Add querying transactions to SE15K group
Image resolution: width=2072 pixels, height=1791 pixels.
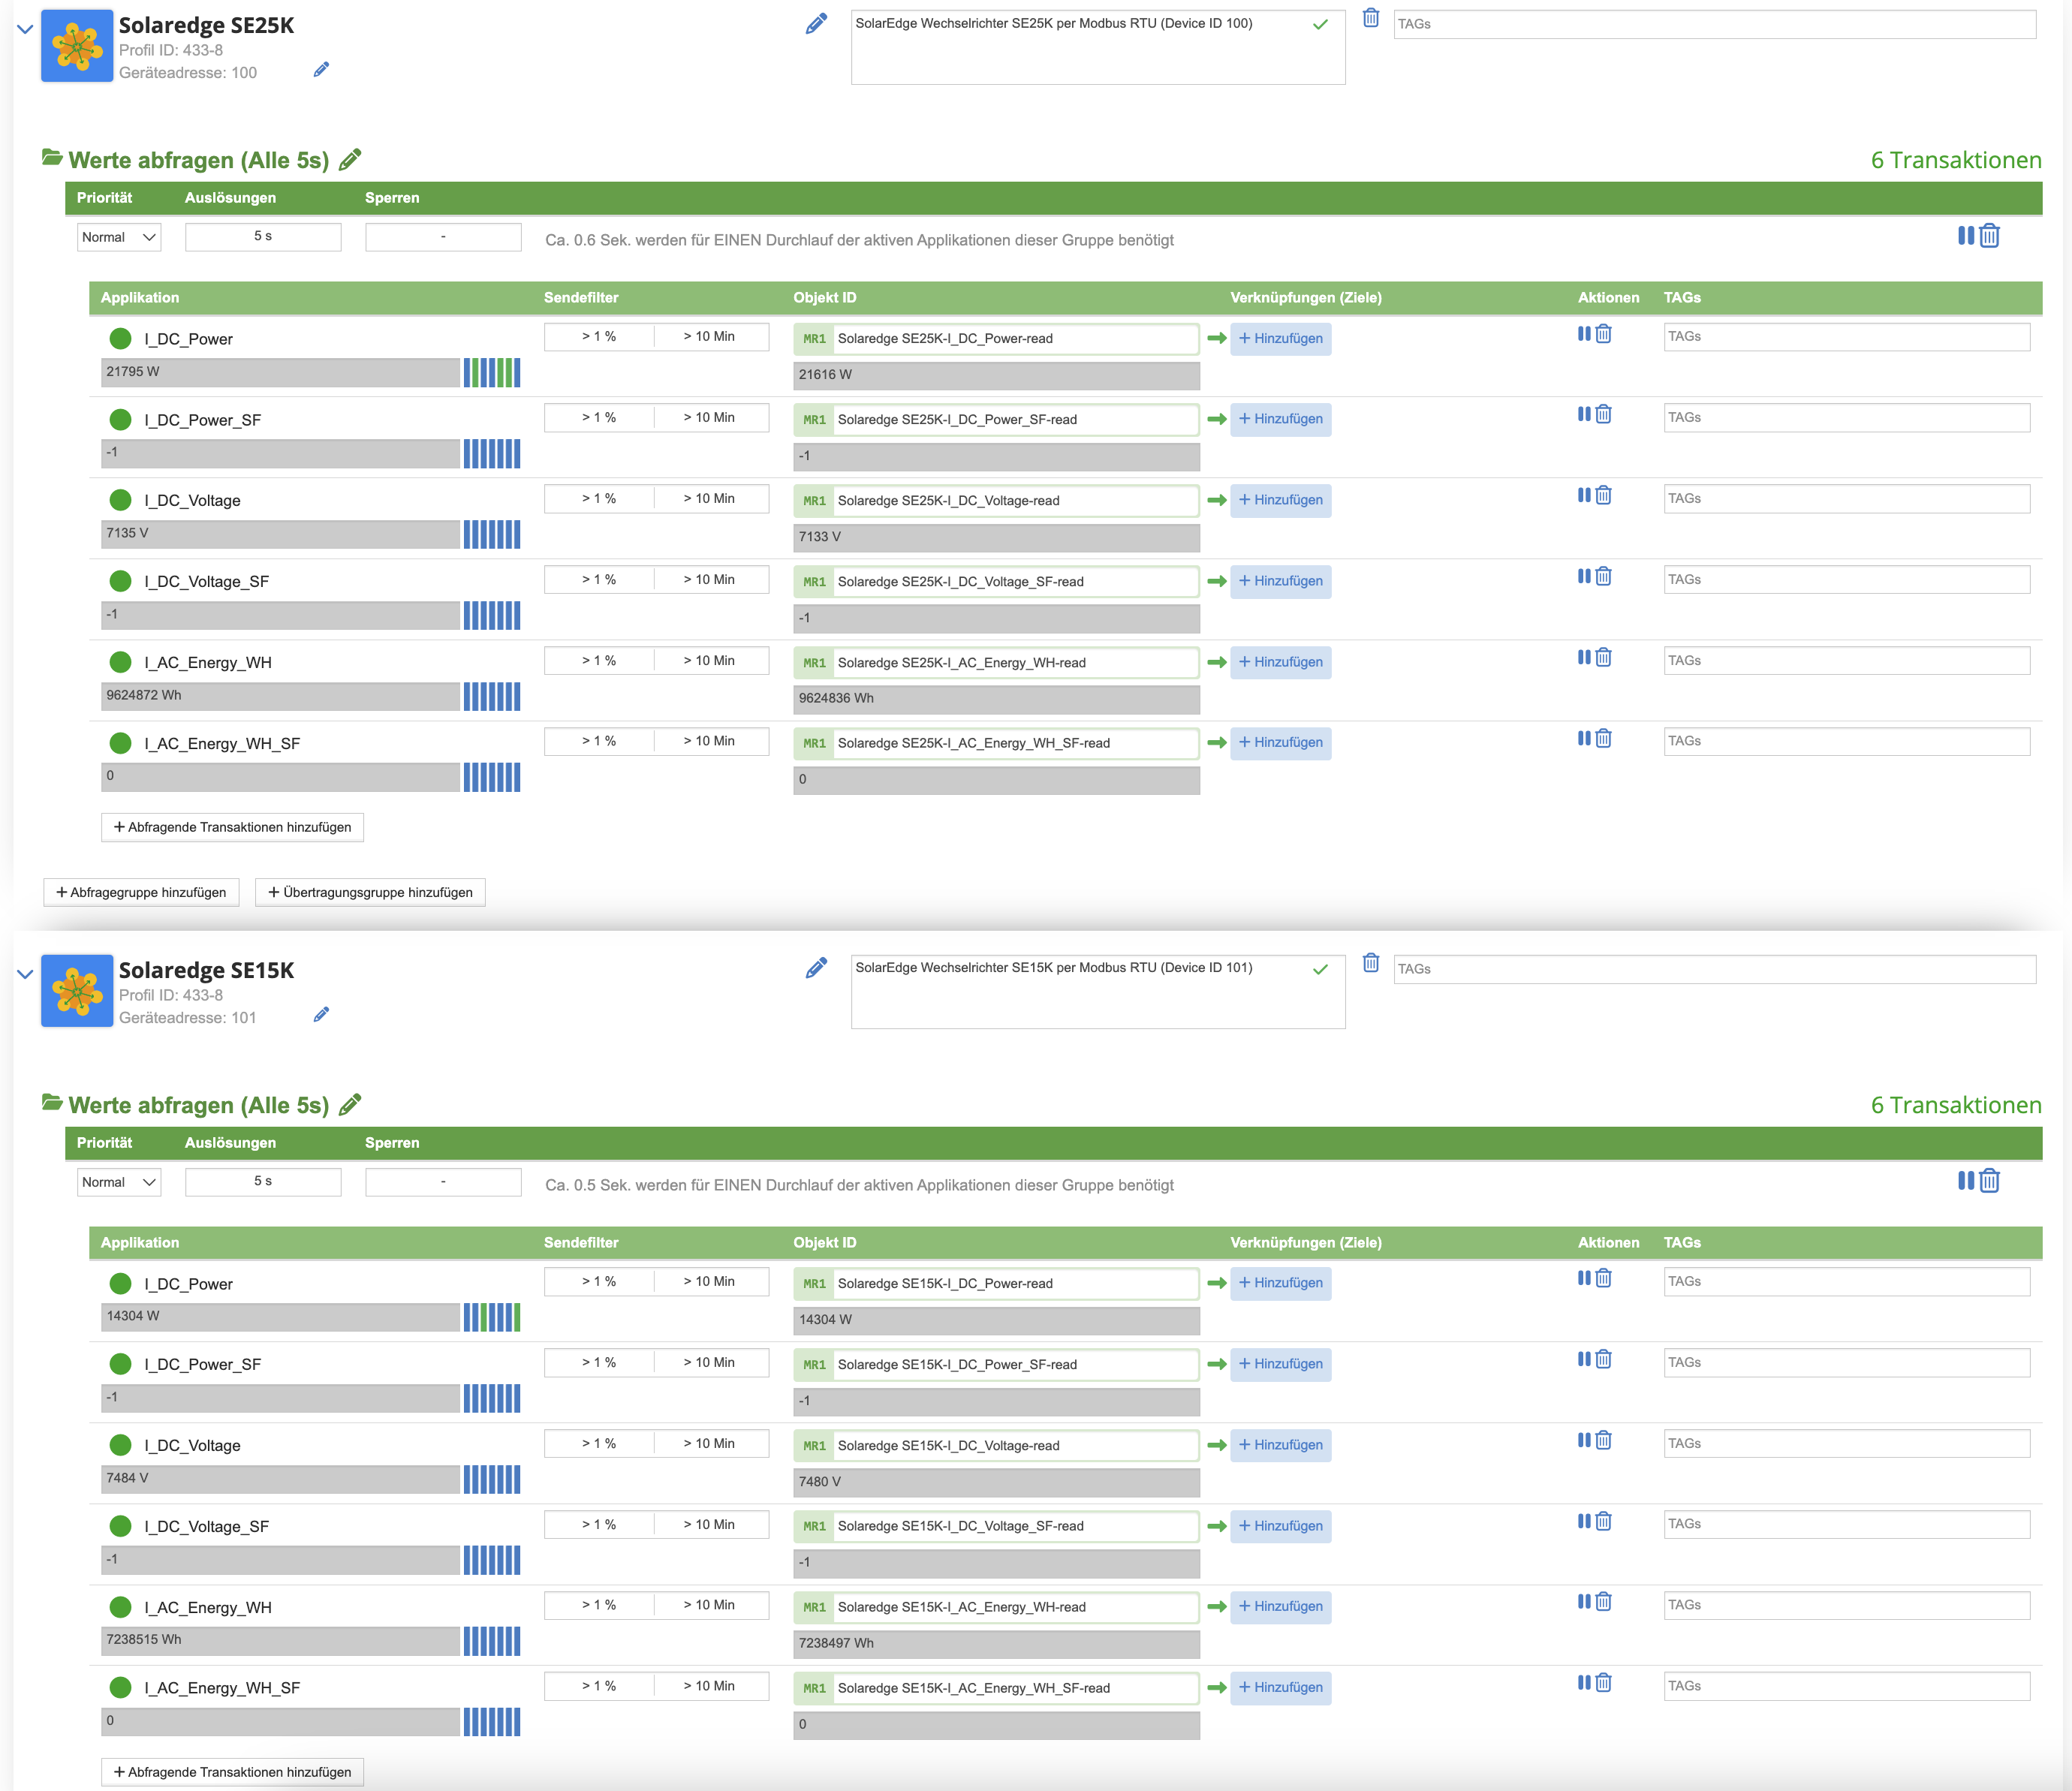click(x=232, y=1772)
